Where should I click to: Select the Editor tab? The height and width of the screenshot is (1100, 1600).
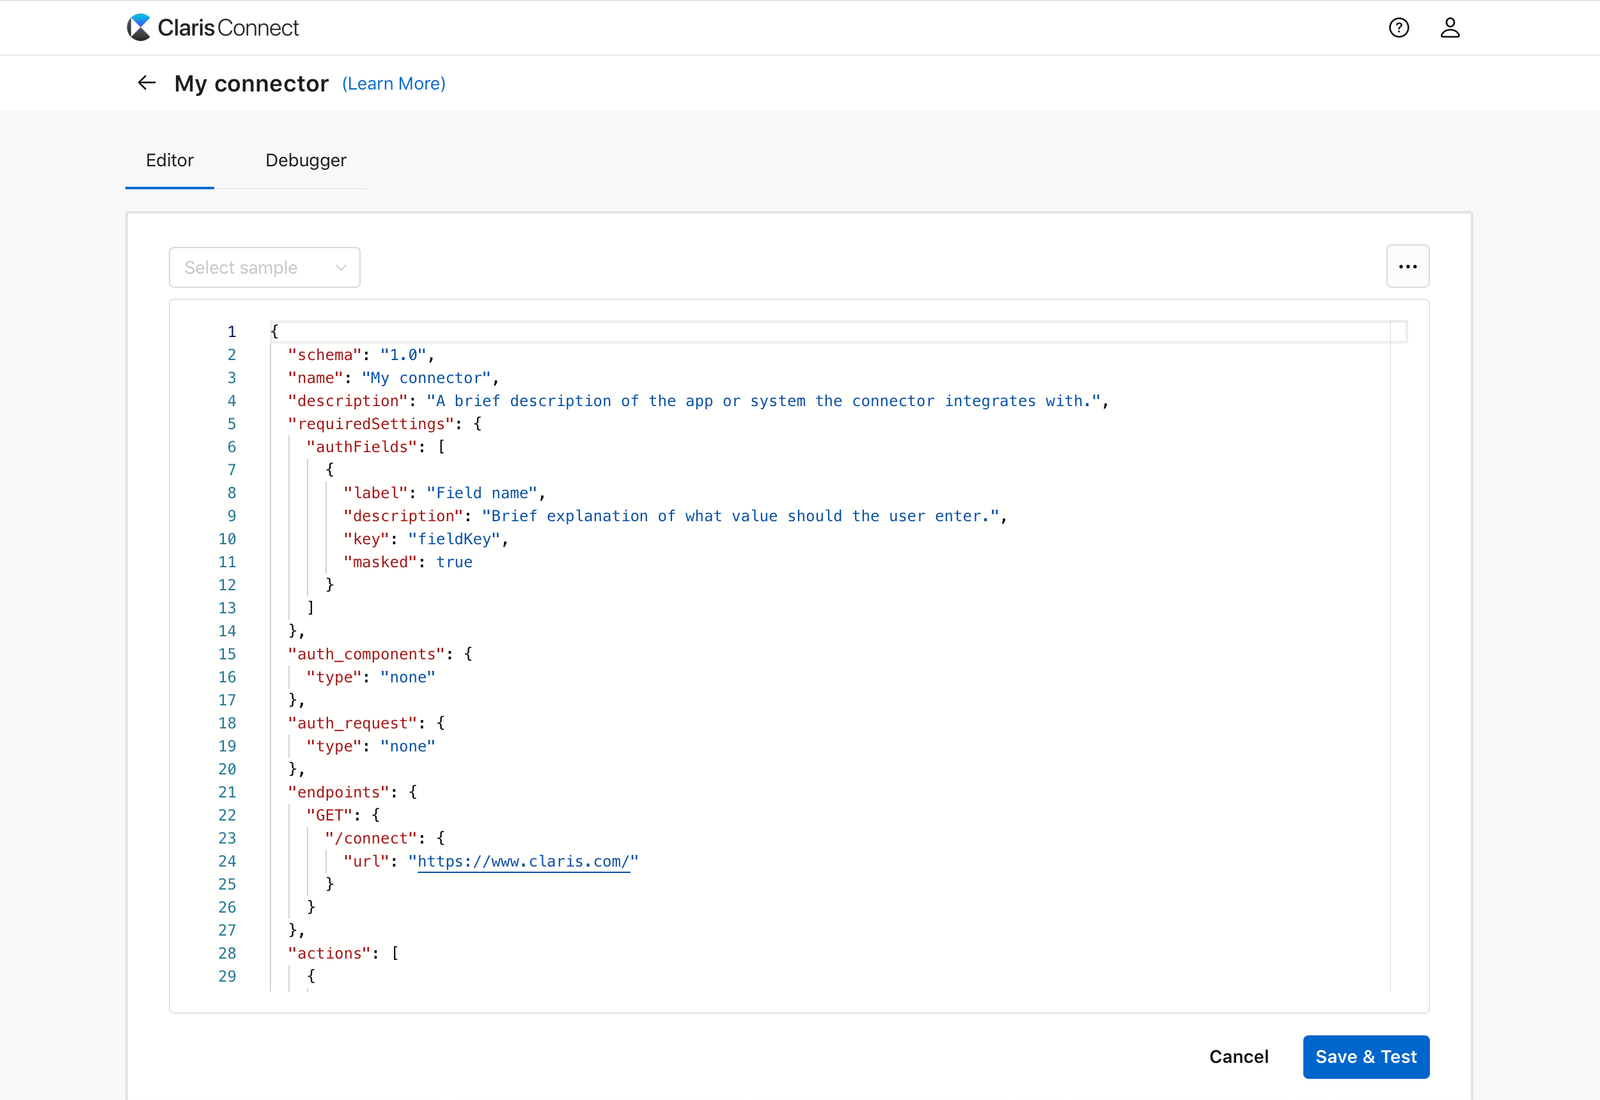pyautogui.click(x=169, y=160)
